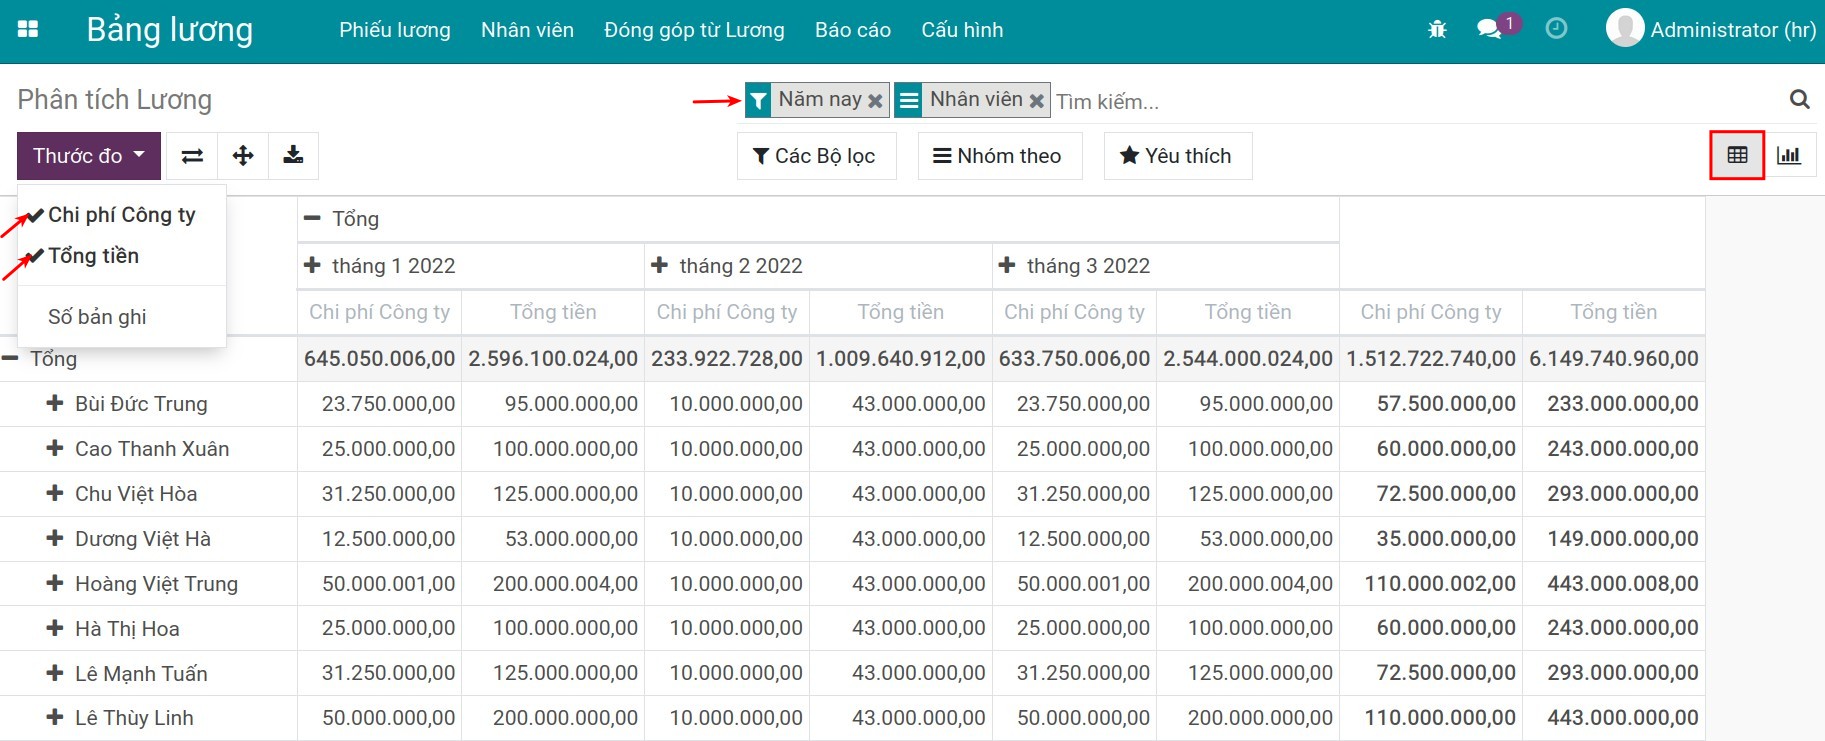Image resolution: width=1825 pixels, height=741 pixels.
Task: Open the Cấu hình menu
Action: [961, 30]
